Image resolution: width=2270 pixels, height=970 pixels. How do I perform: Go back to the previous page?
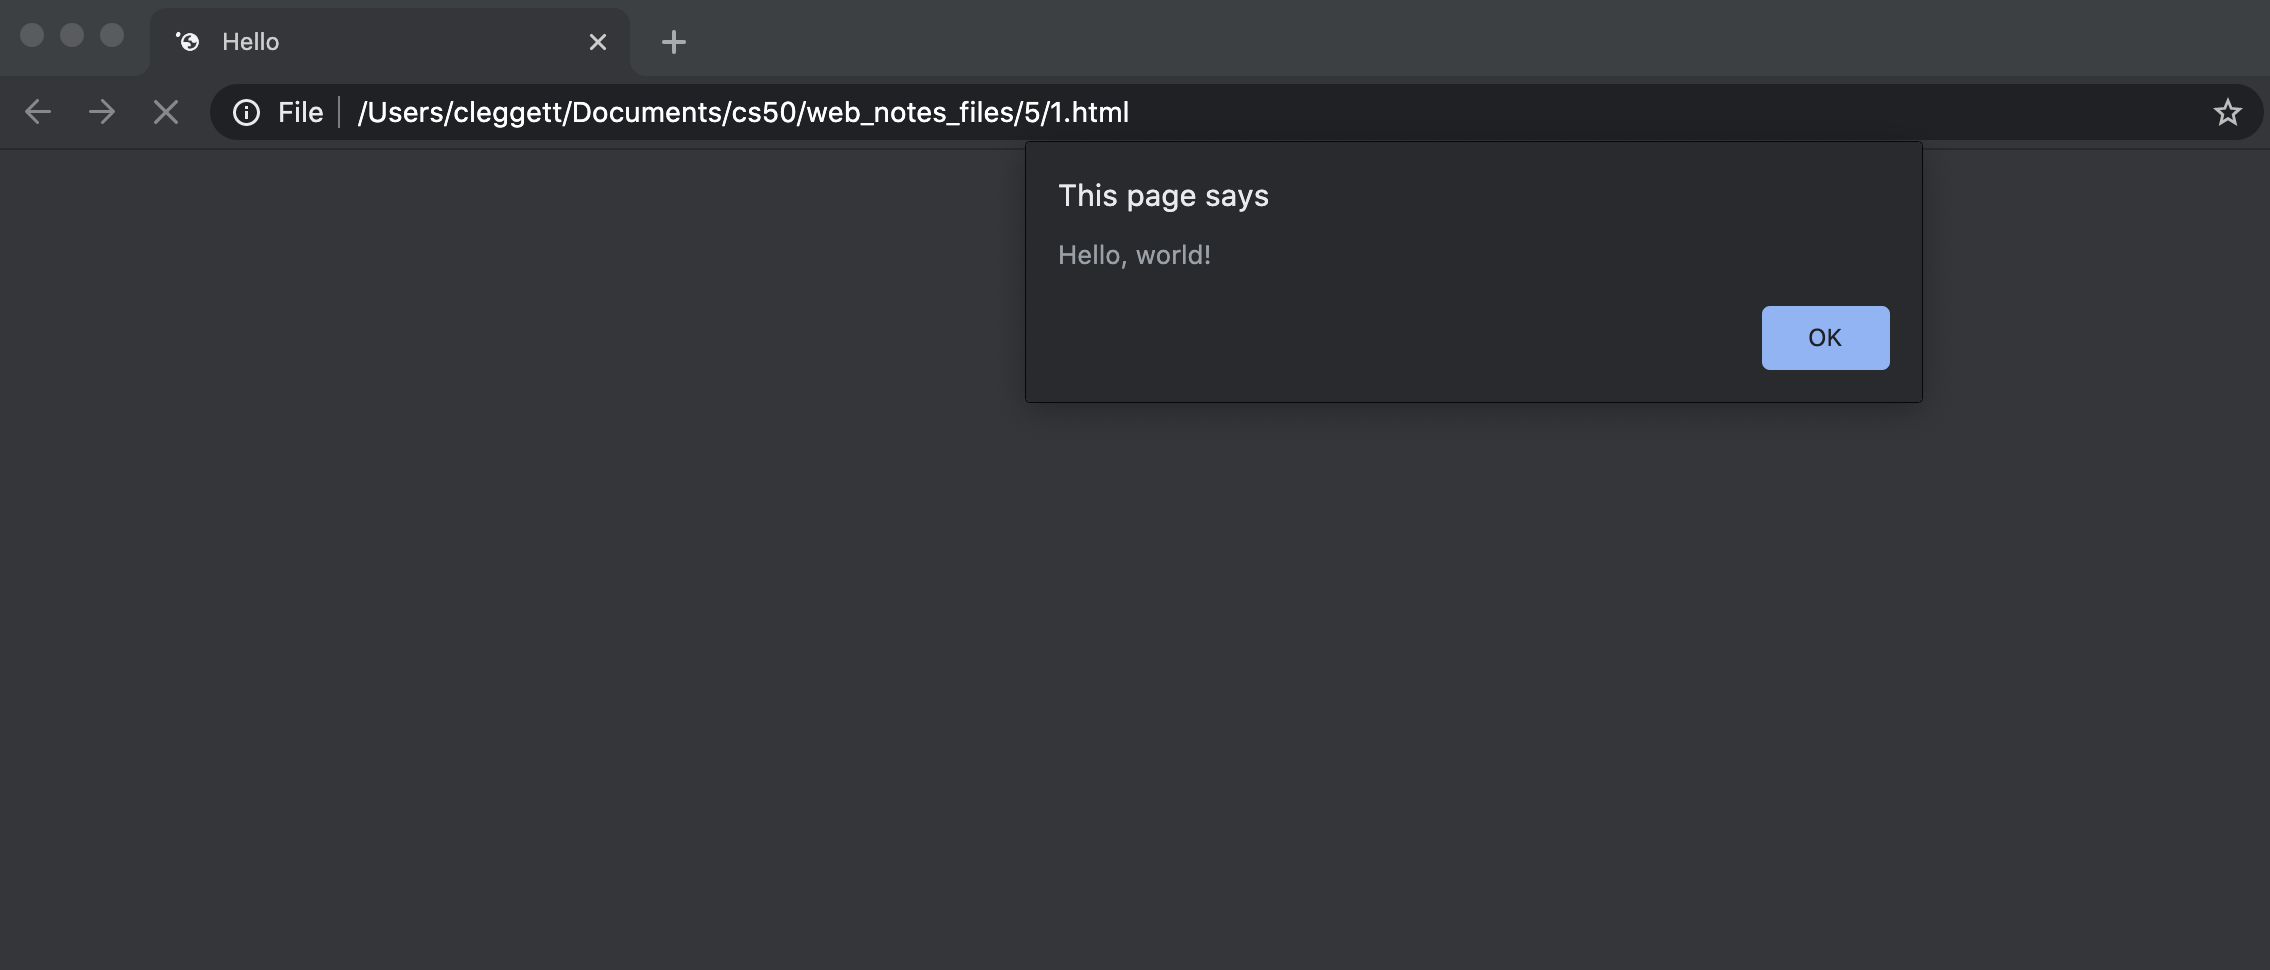(38, 112)
